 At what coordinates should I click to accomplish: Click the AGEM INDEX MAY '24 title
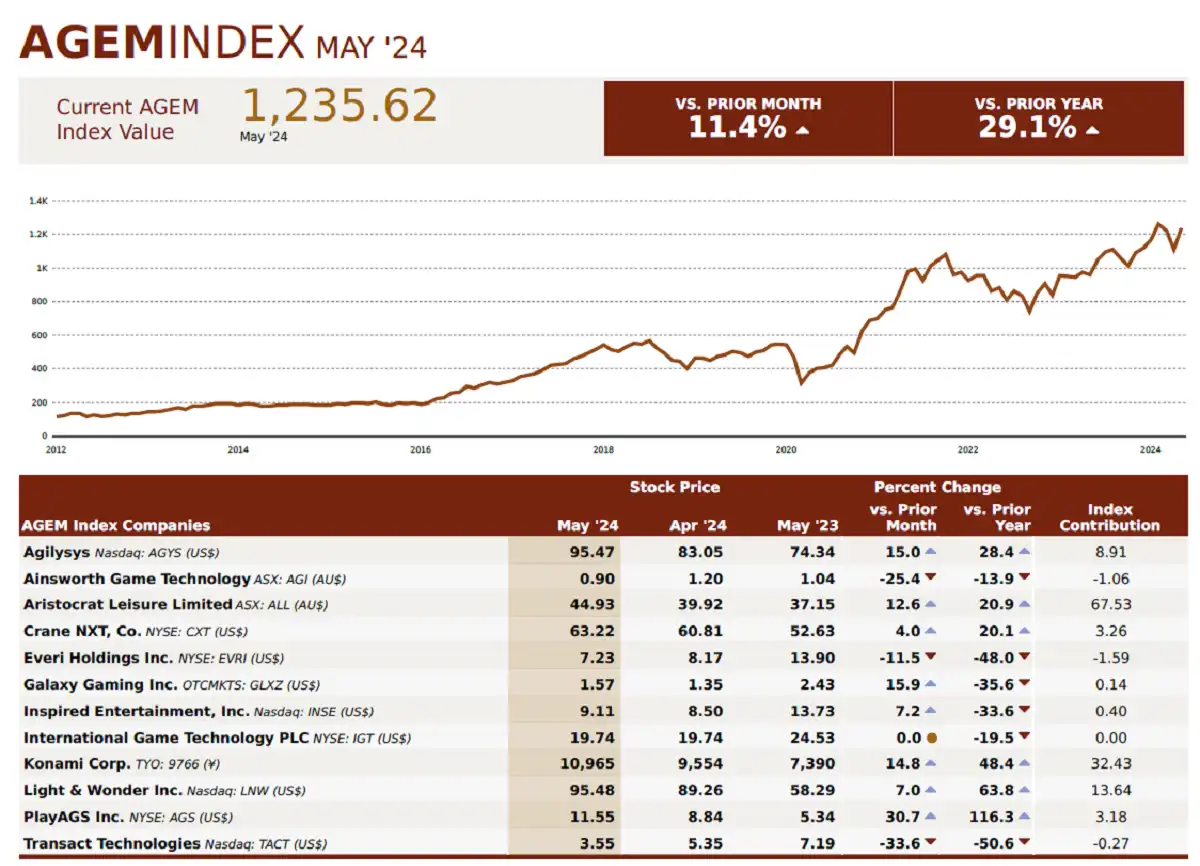(x=222, y=42)
